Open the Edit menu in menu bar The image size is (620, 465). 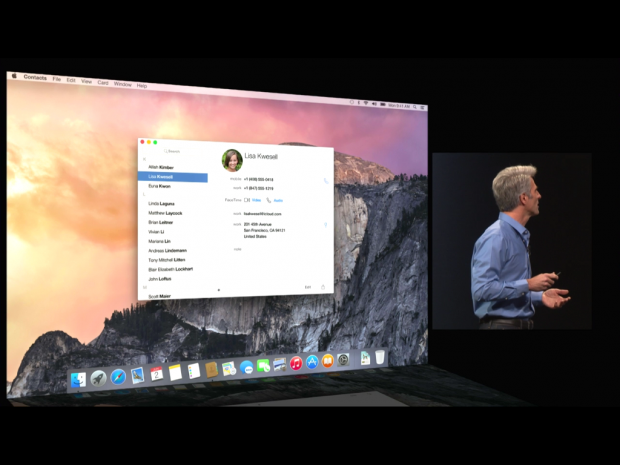[x=71, y=80]
